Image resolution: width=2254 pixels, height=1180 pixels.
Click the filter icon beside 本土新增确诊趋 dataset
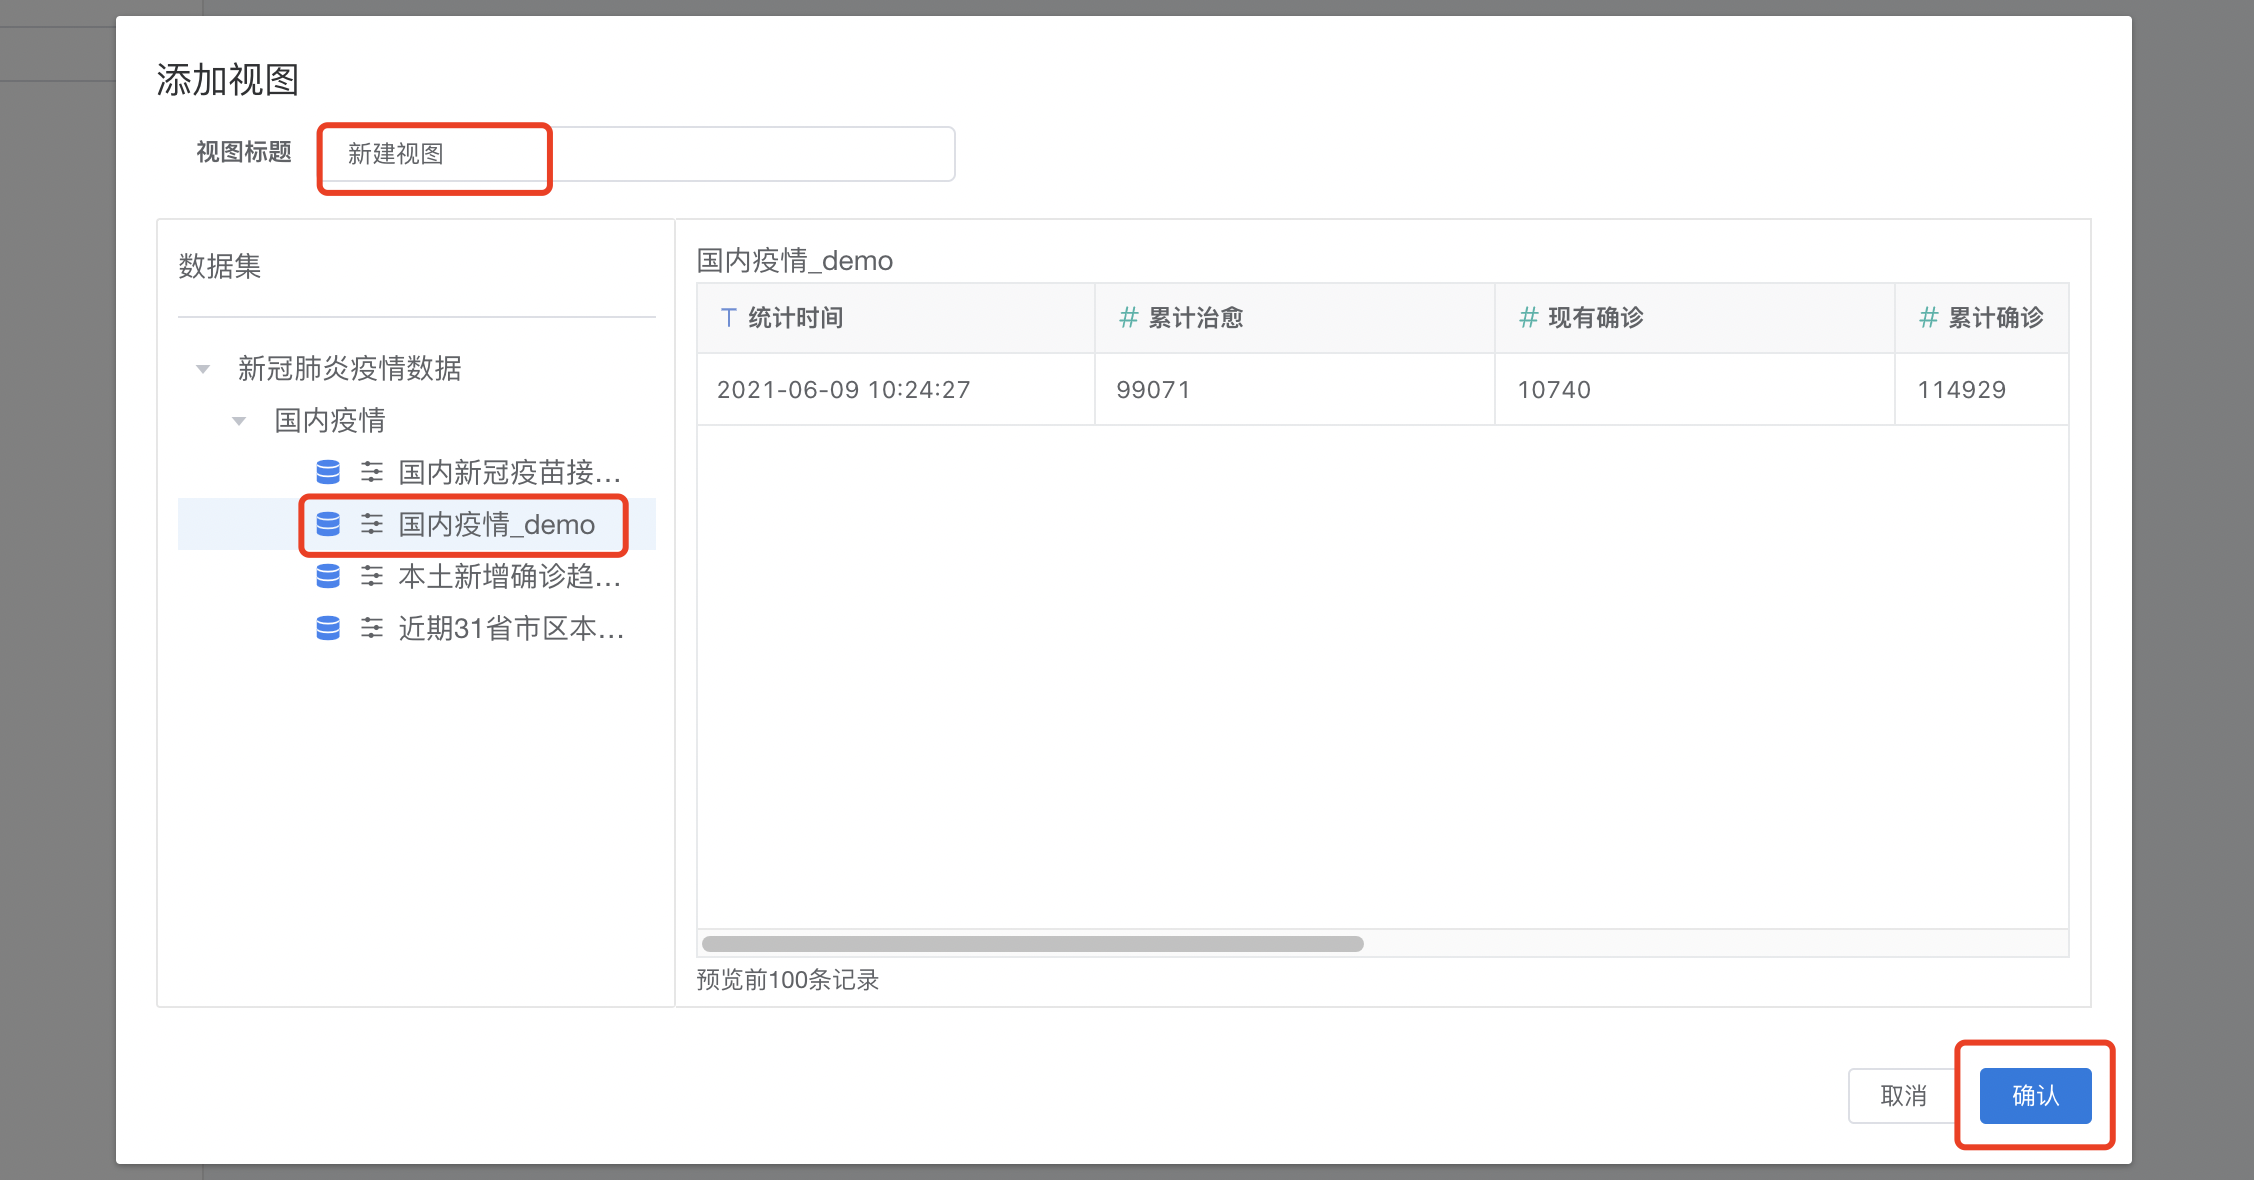click(371, 576)
